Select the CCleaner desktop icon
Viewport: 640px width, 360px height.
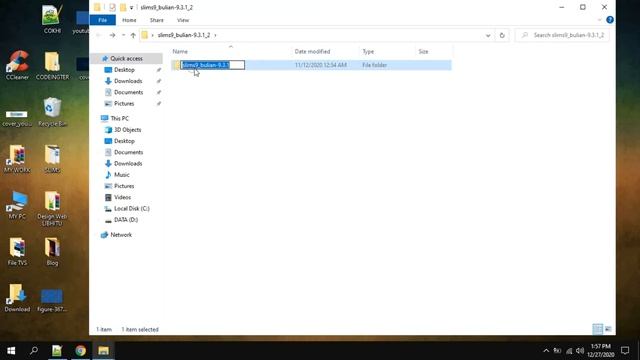(18, 65)
